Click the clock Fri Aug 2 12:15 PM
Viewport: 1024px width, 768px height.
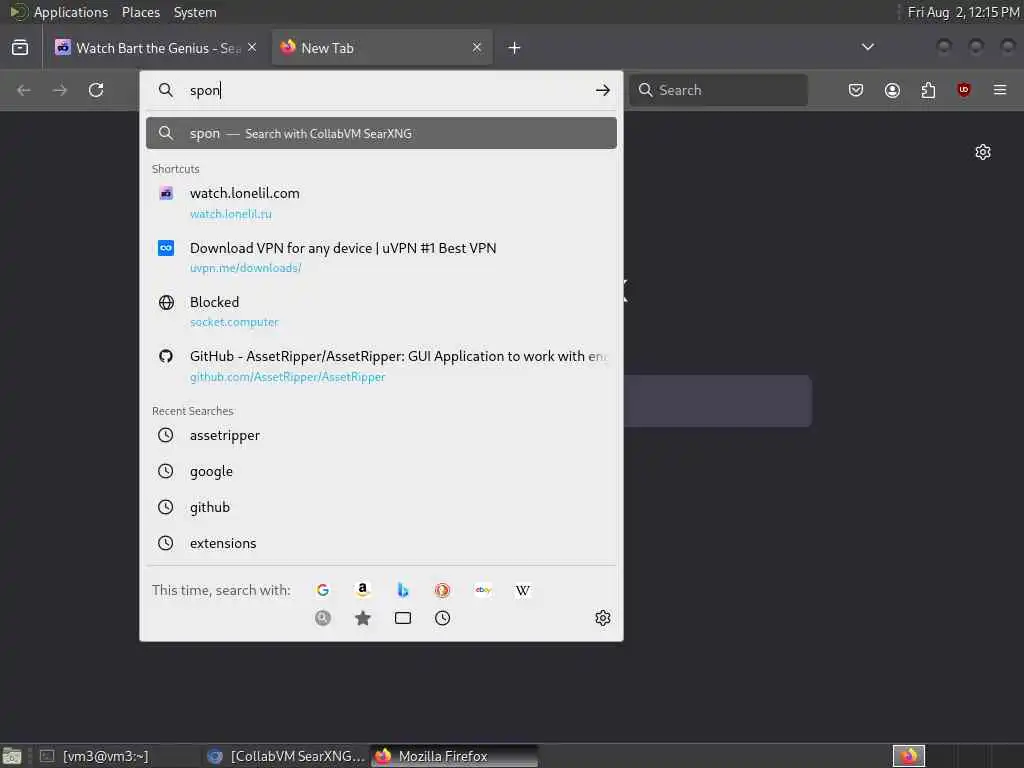tap(963, 12)
